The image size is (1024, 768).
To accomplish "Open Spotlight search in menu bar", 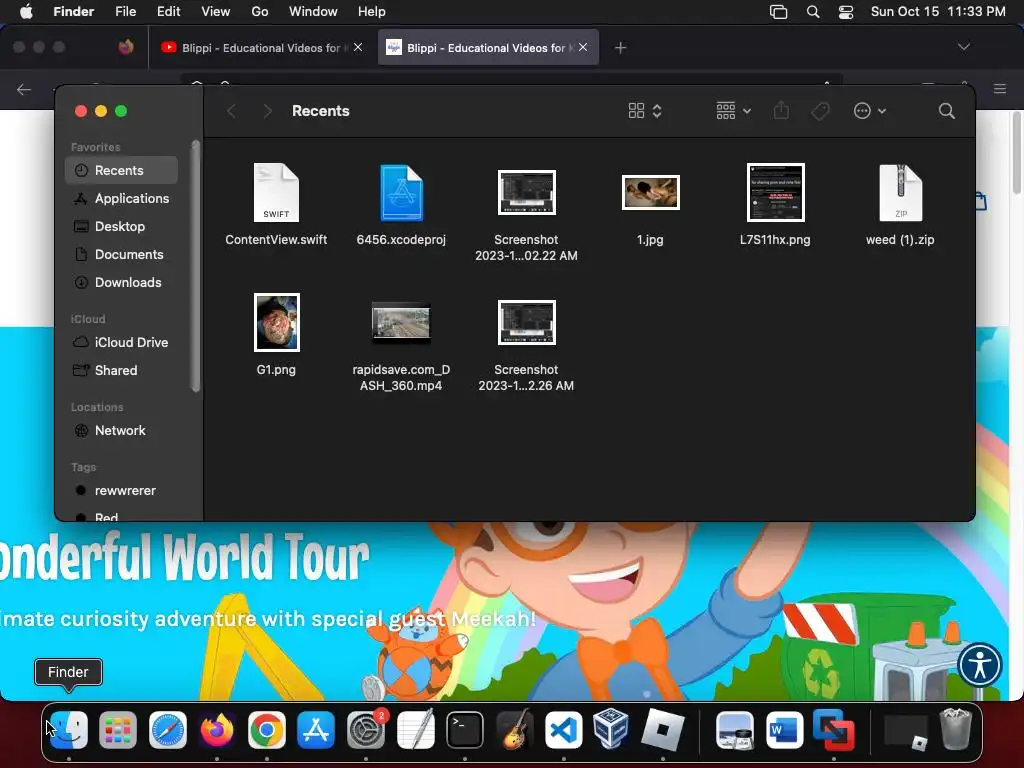I will coord(813,12).
